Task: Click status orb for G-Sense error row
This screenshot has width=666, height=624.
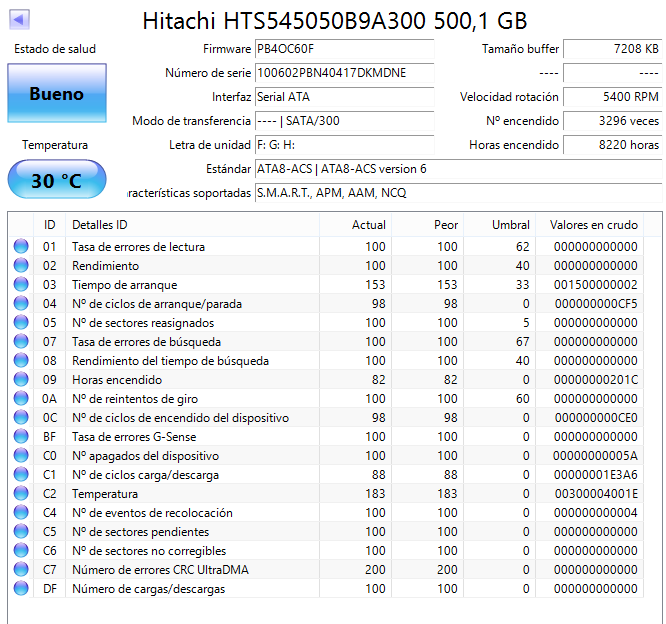Action: 21,436
